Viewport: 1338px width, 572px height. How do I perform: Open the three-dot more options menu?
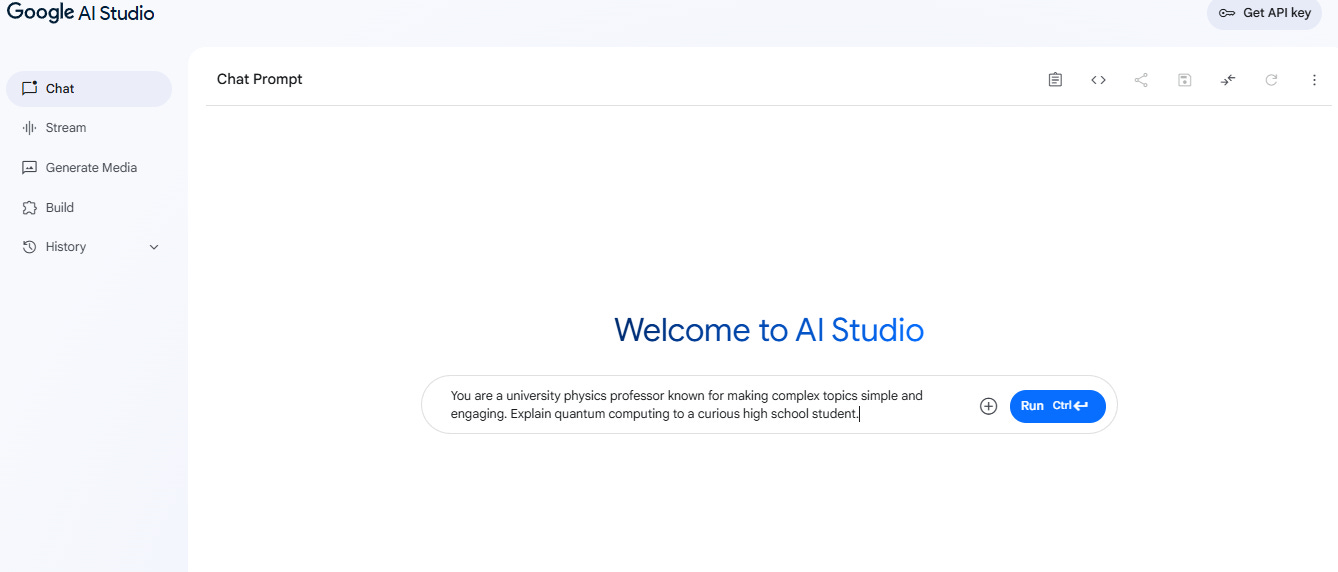(1314, 80)
